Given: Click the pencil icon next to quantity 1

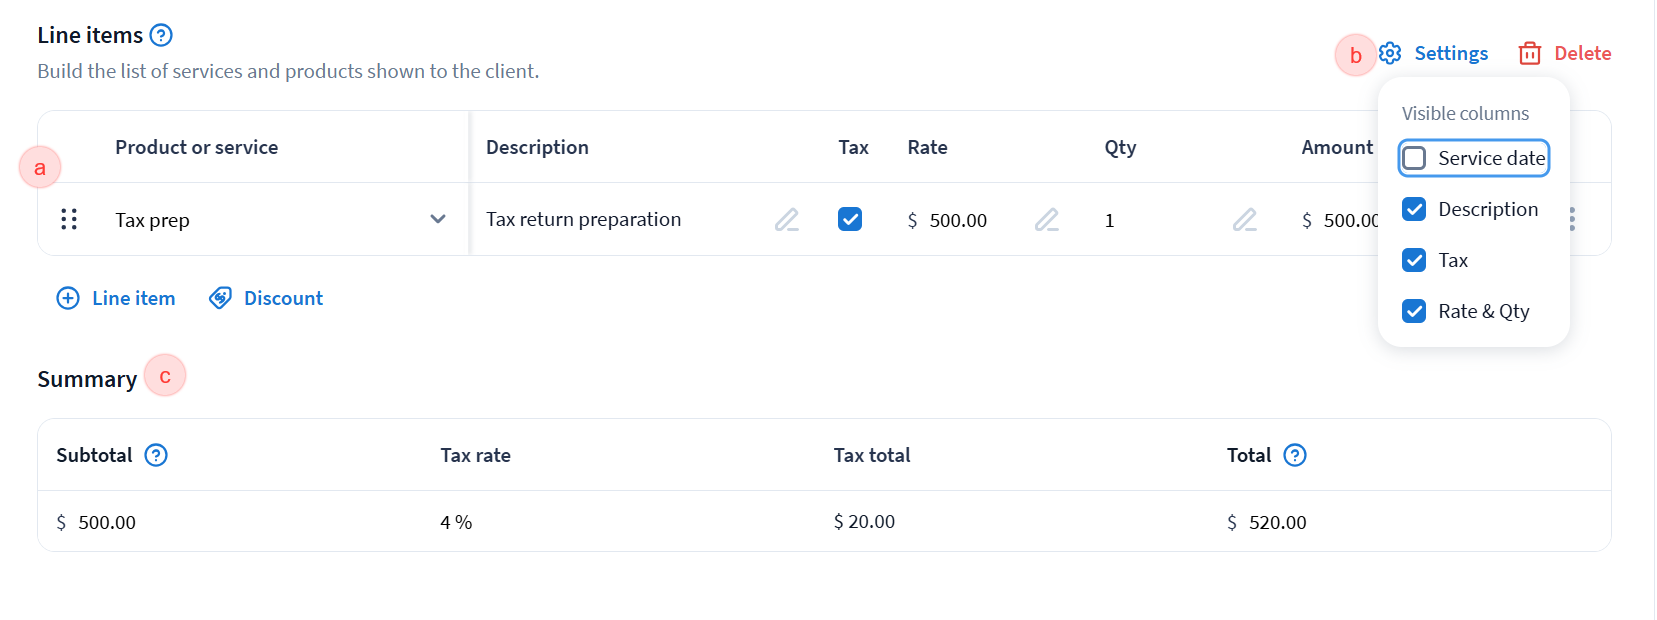Looking at the screenshot, I should coord(1245,219).
